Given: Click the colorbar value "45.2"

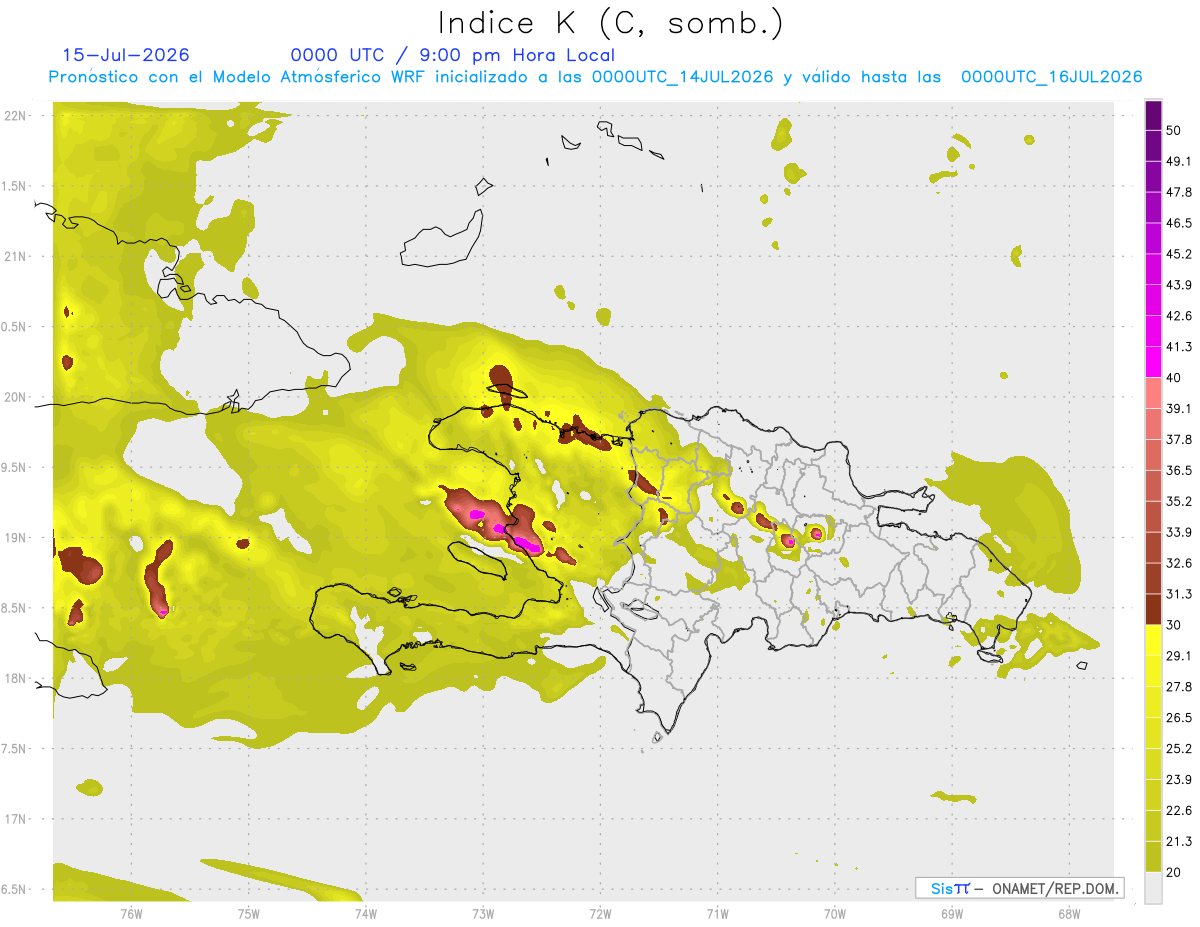Looking at the screenshot, I should (1179, 254).
